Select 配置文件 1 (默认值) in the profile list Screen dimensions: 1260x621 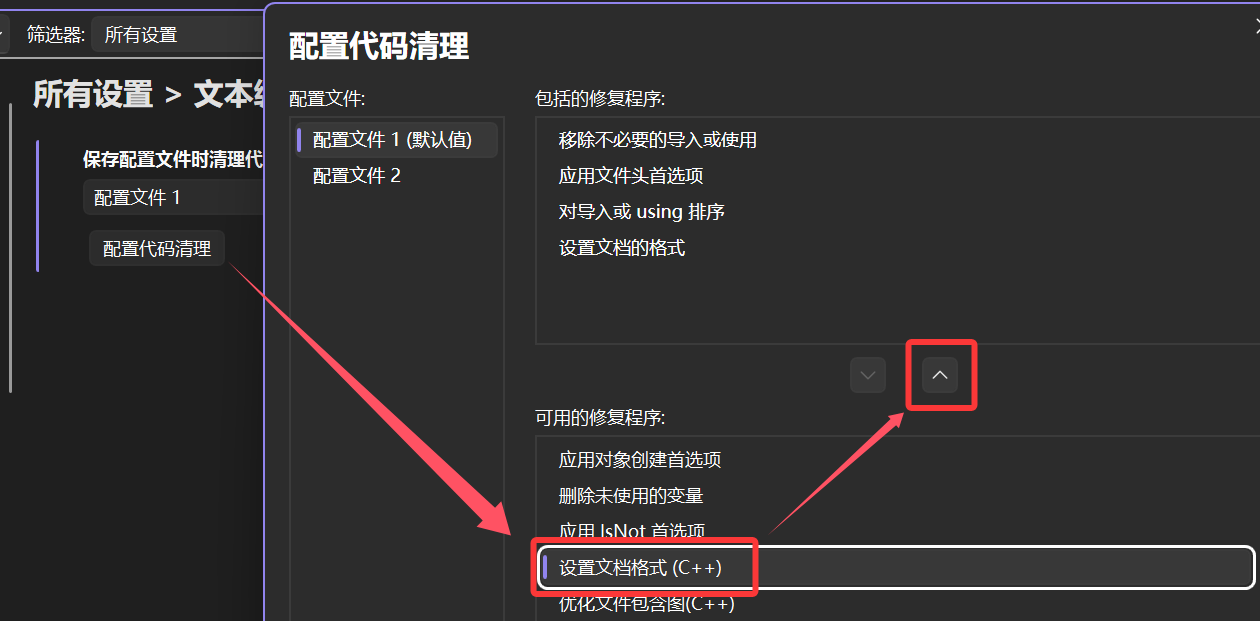[389, 139]
